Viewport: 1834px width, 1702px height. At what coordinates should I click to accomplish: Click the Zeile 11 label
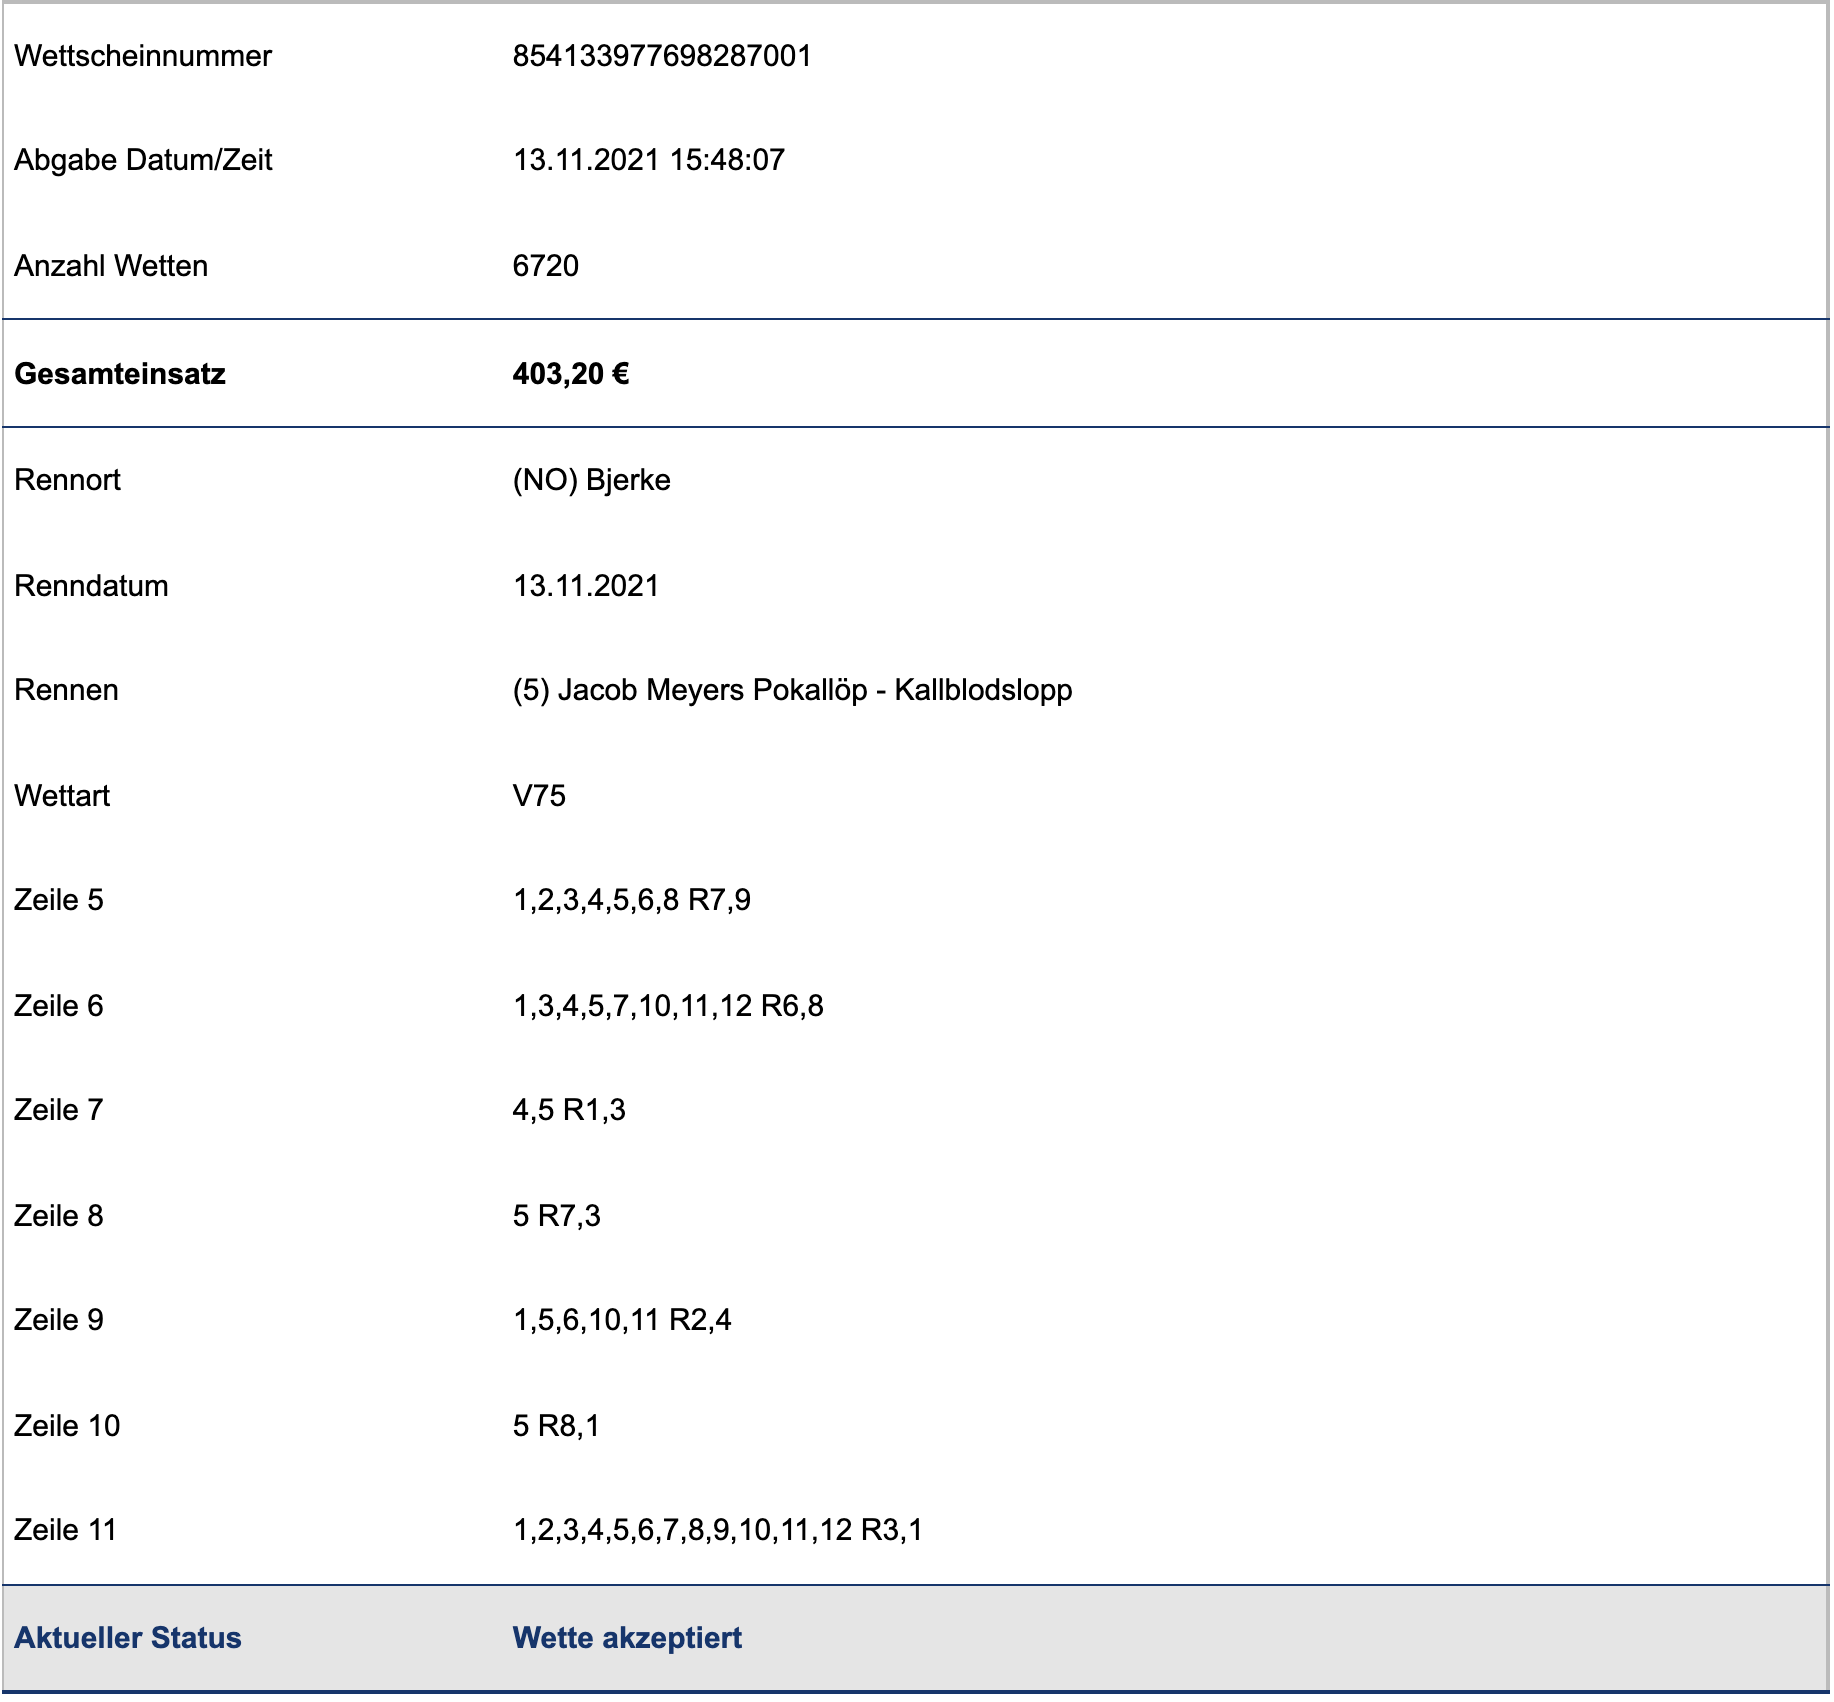tap(66, 1530)
